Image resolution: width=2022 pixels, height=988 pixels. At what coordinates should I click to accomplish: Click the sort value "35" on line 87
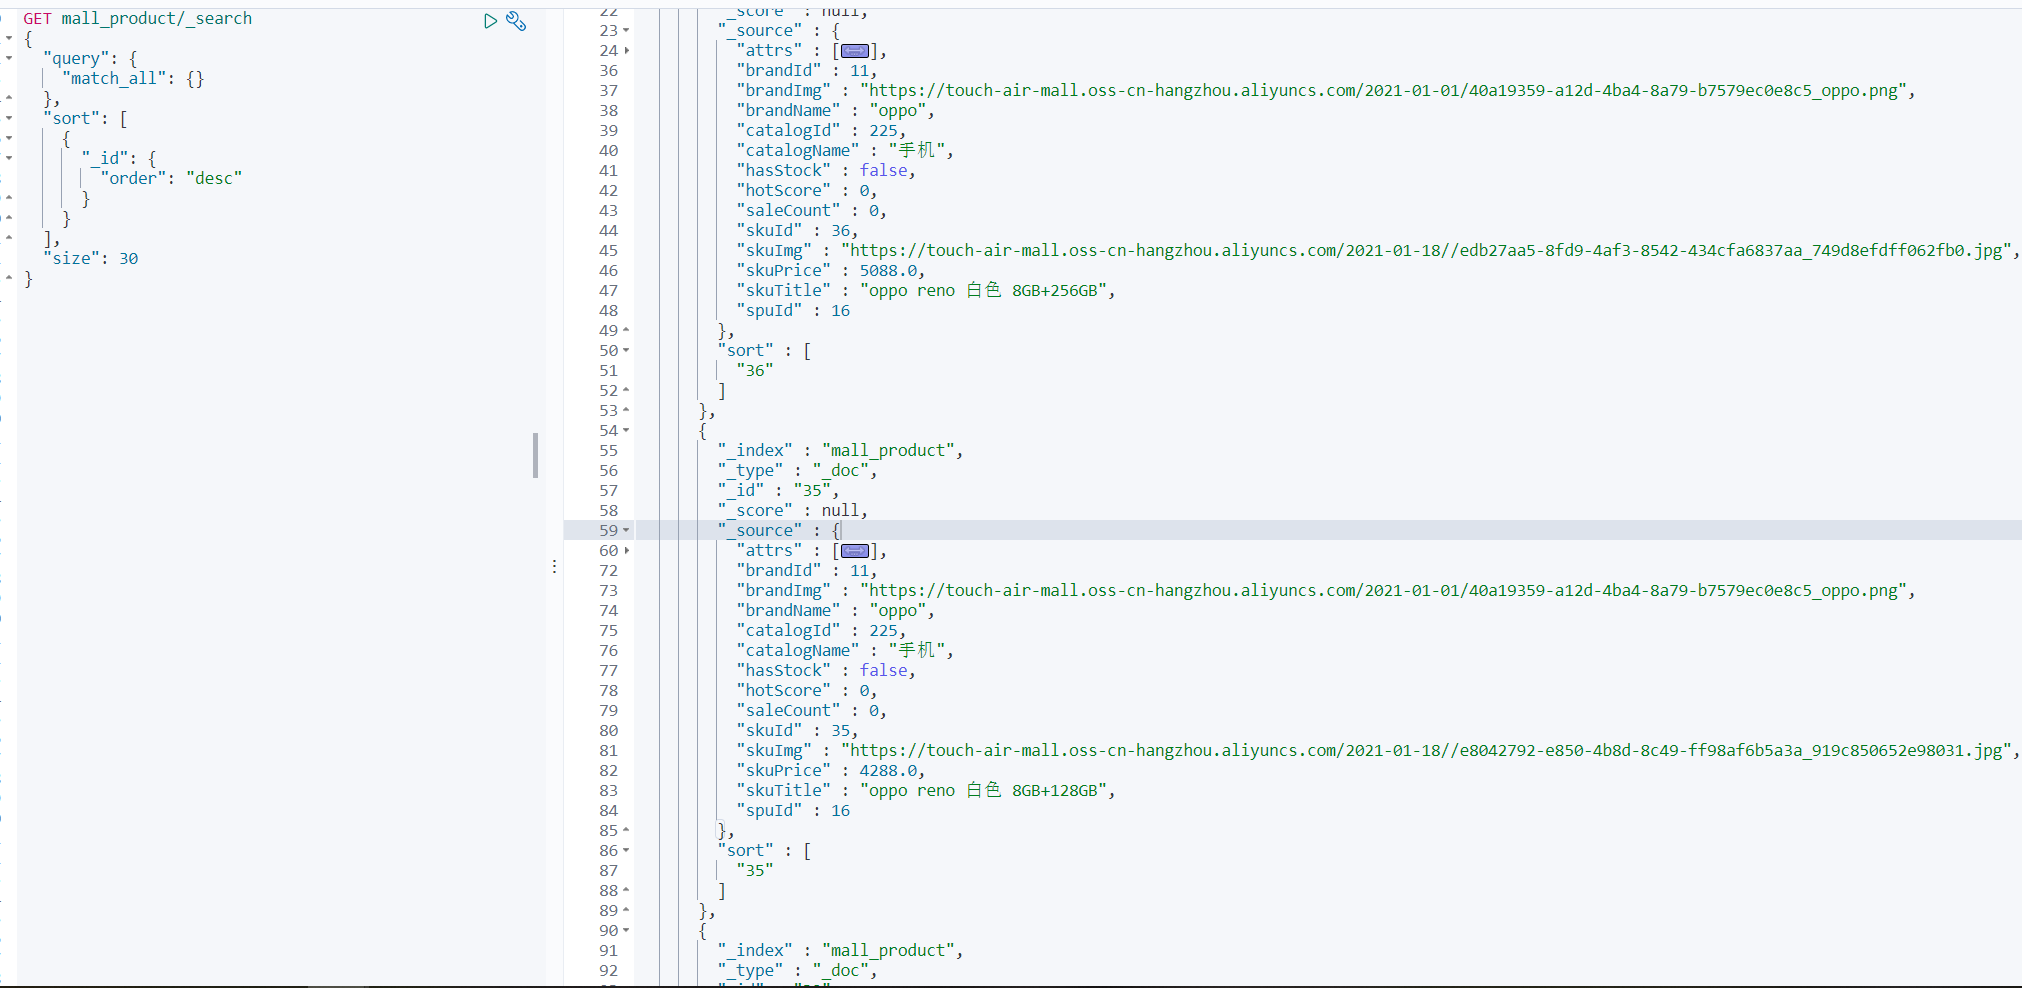(x=755, y=871)
